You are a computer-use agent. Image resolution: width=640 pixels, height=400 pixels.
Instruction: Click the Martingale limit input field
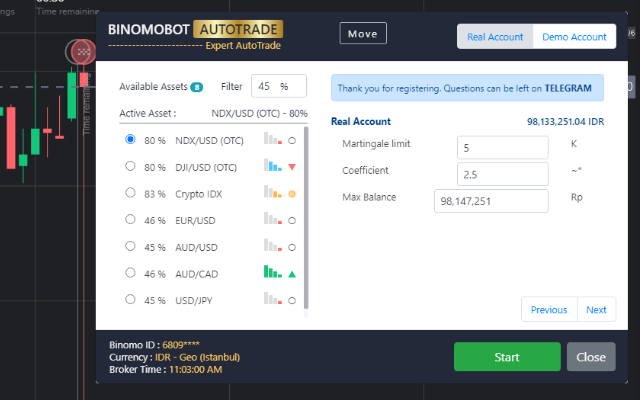(x=502, y=147)
